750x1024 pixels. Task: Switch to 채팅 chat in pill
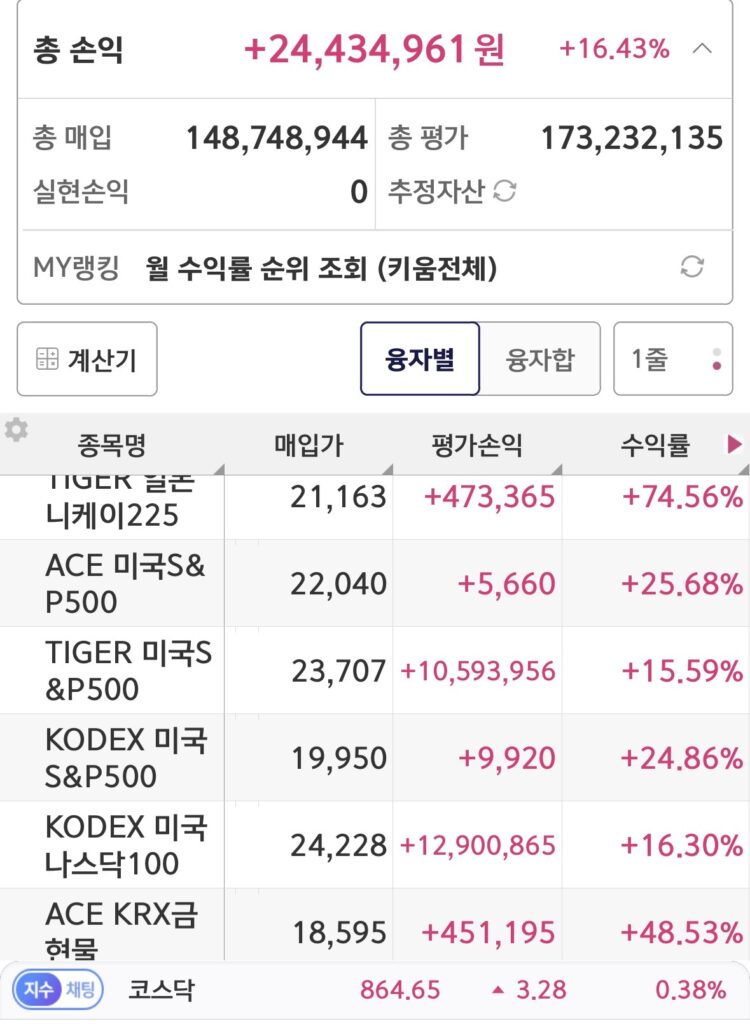[81, 989]
